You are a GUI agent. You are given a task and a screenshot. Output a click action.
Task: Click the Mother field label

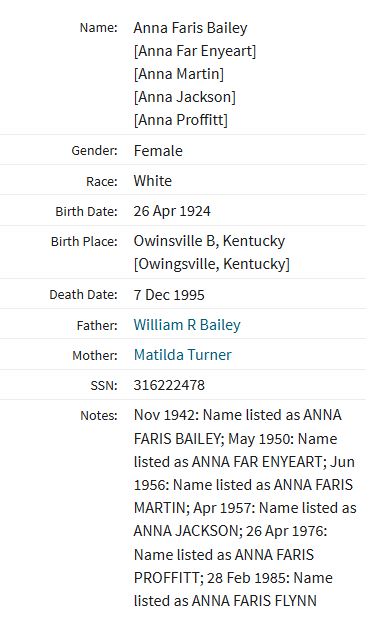click(95, 356)
